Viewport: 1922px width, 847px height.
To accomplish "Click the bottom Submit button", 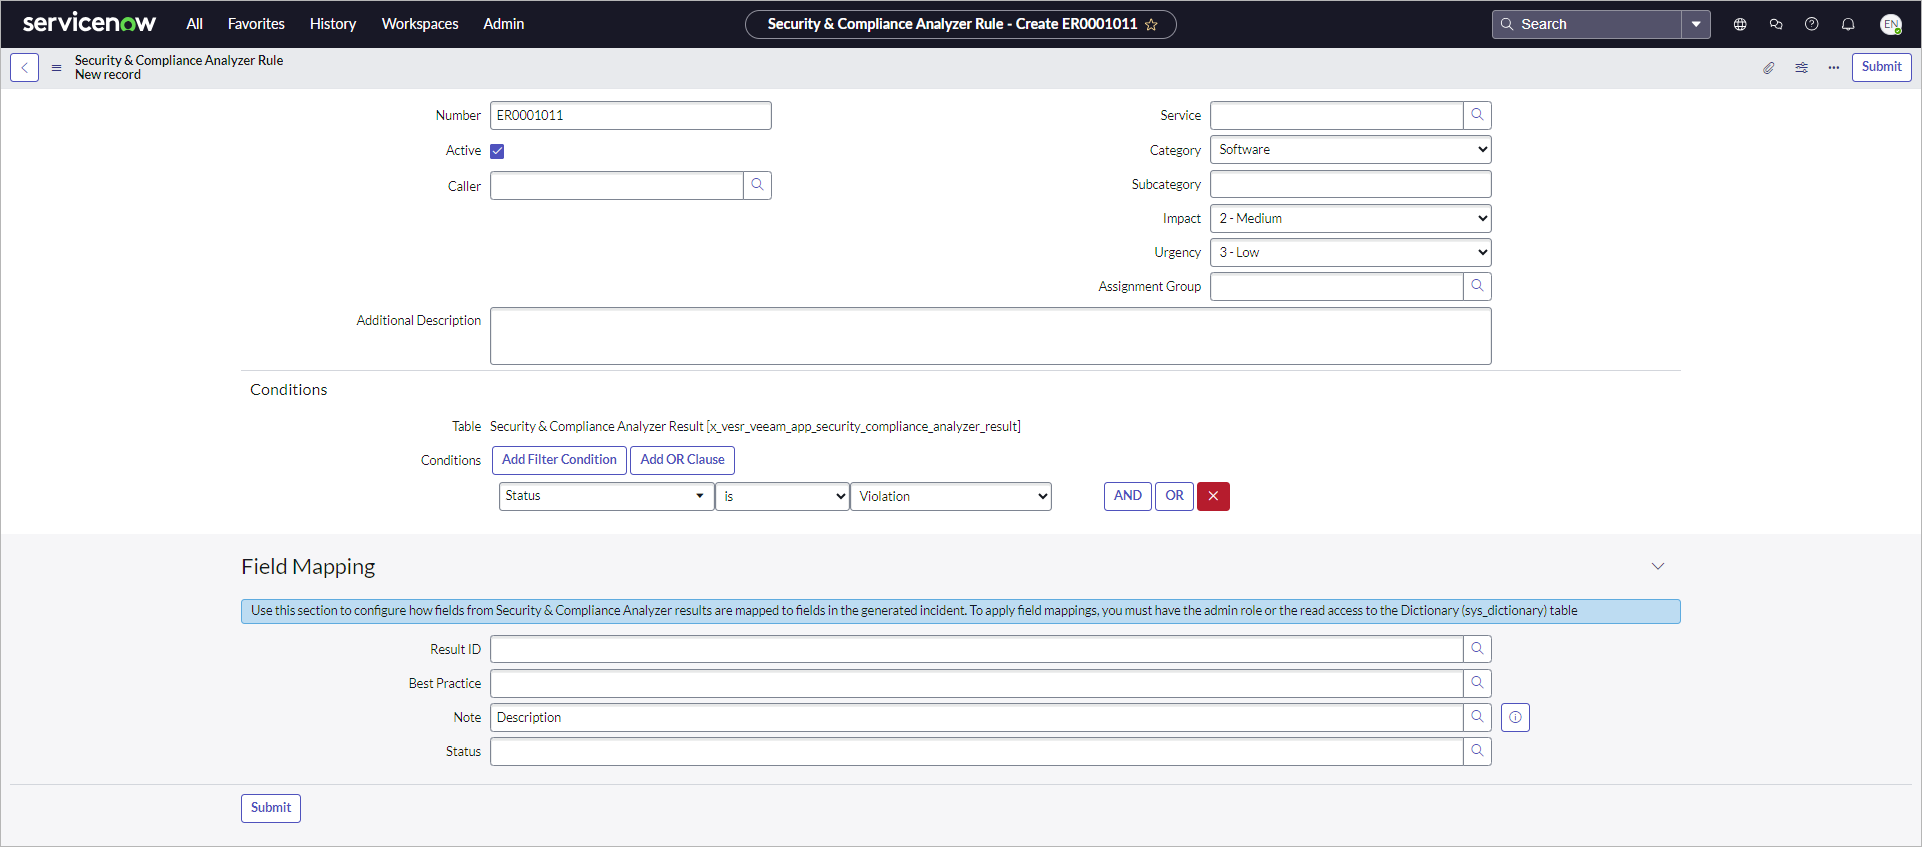I will [x=271, y=808].
